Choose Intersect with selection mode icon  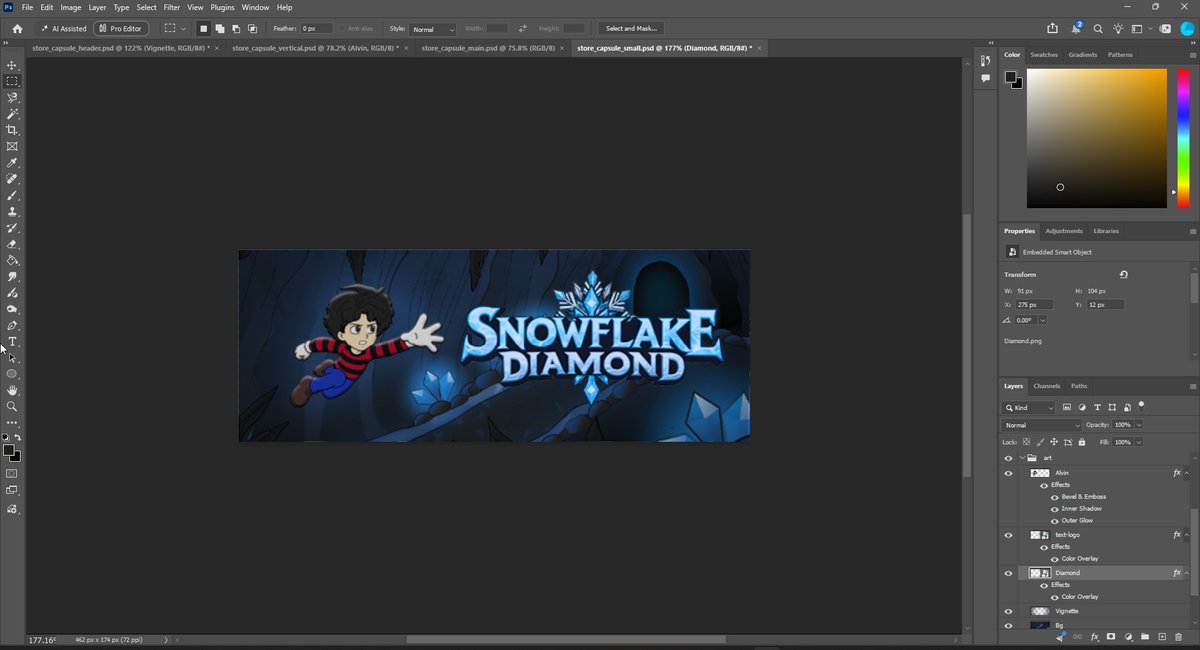coord(252,28)
